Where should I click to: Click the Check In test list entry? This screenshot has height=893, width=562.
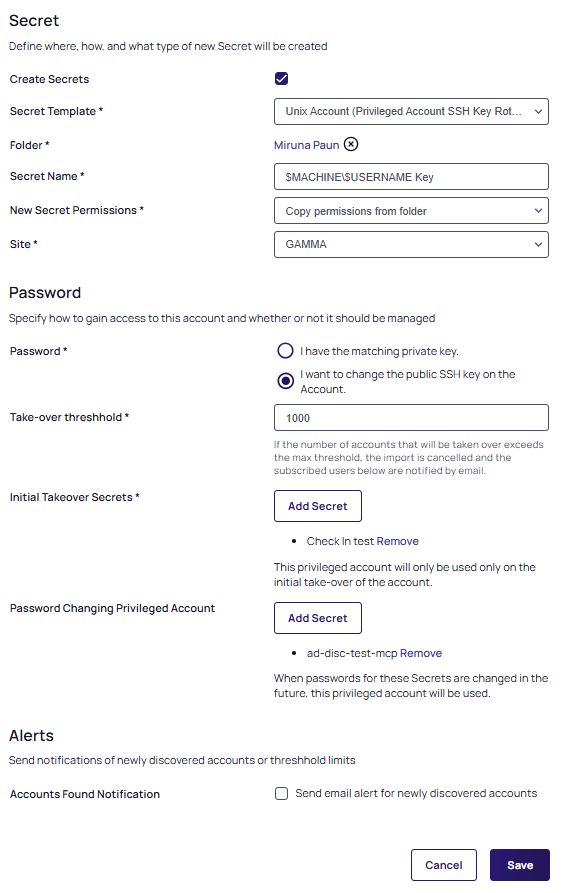tap(340, 541)
